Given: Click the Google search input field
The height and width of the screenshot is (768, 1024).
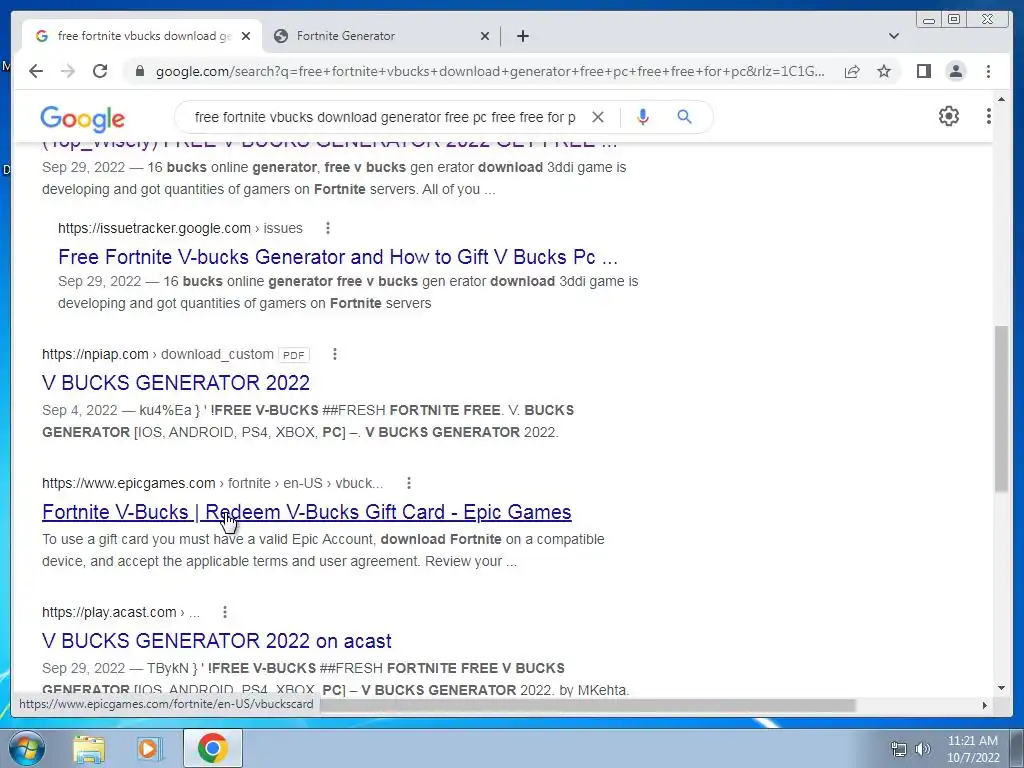Looking at the screenshot, I should [385, 117].
